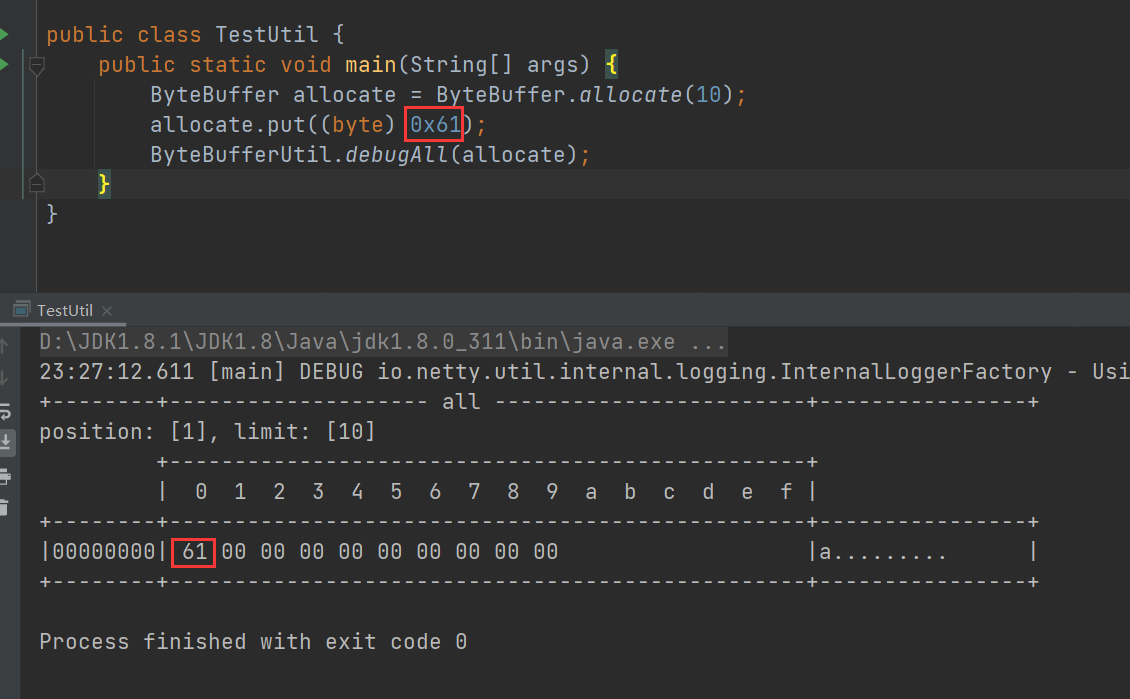Click the Down stack trace arrow
1130x699 pixels.
tap(4, 378)
